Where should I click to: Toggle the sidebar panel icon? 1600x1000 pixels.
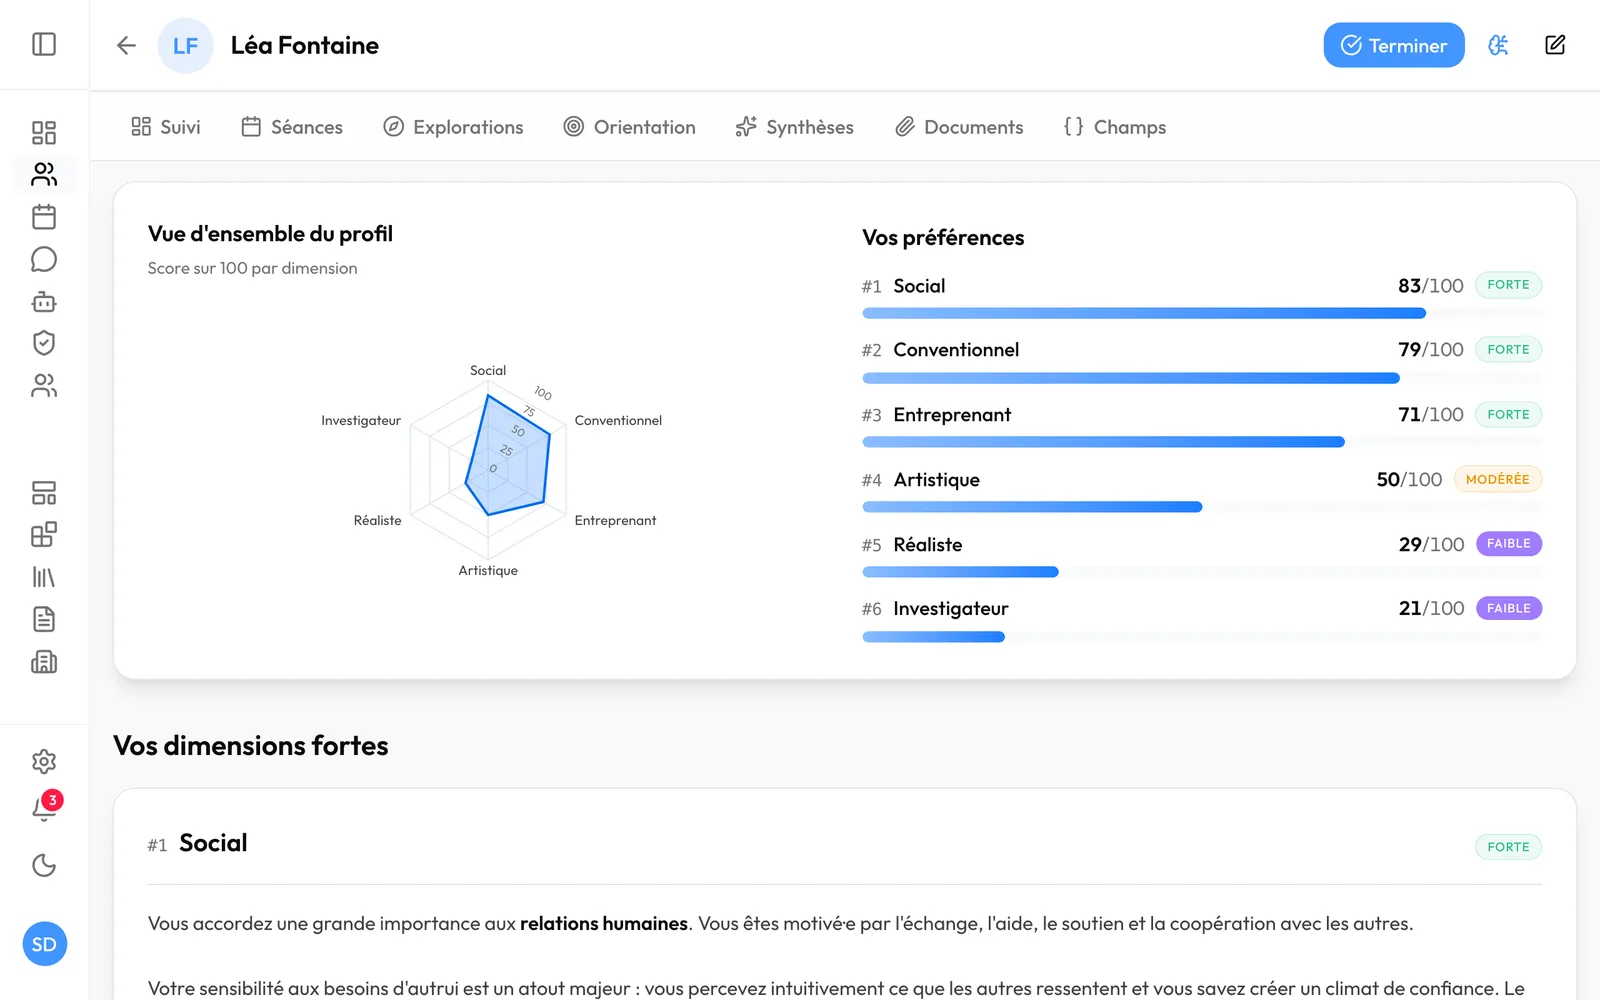pyautogui.click(x=44, y=44)
